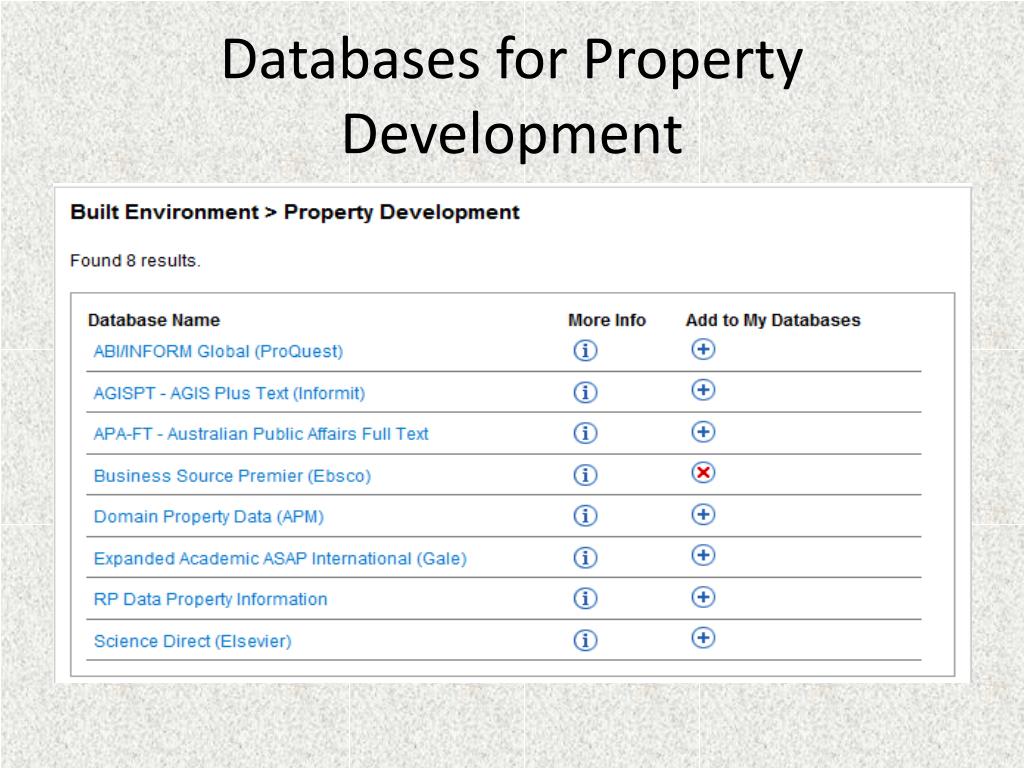This screenshot has width=1024, height=768.
Task: Click info icon for Business Source Premier
Action: point(585,476)
